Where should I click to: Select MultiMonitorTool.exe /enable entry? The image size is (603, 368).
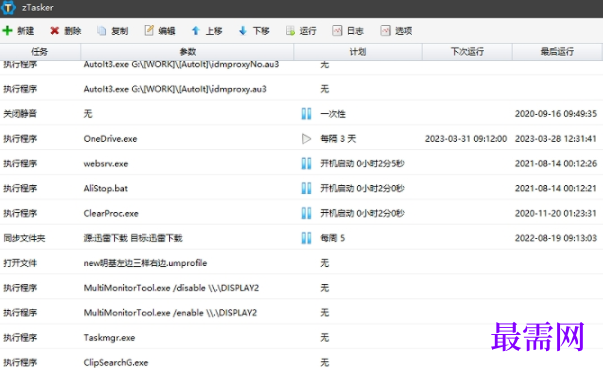(x=170, y=313)
